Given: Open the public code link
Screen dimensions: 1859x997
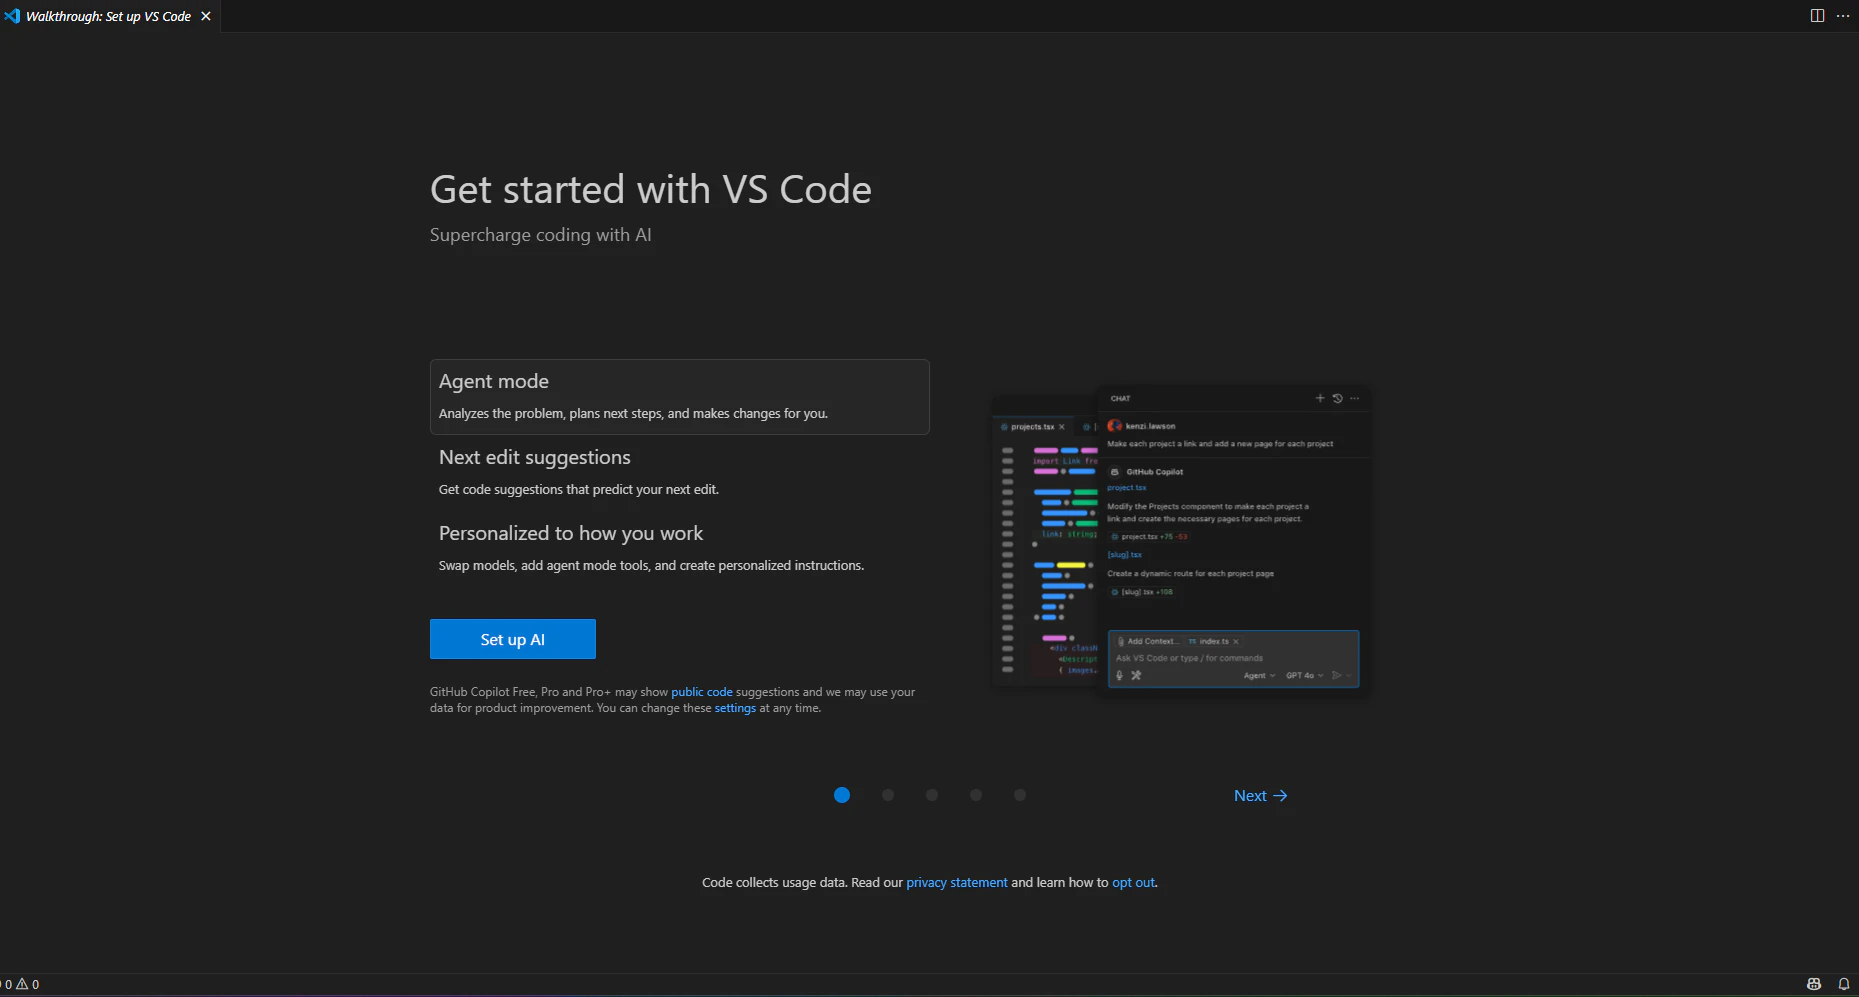Looking at the screenshot, I should tap(702, 692).
